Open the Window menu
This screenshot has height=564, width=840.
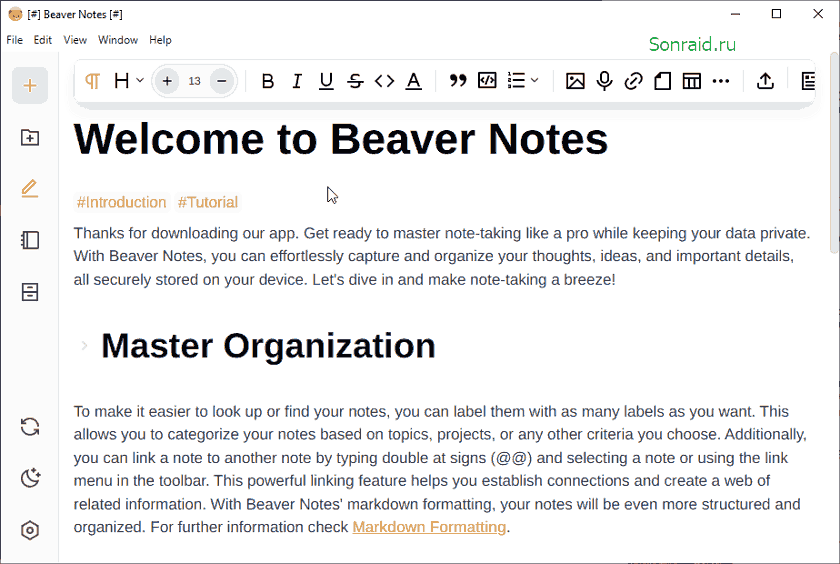118,40
